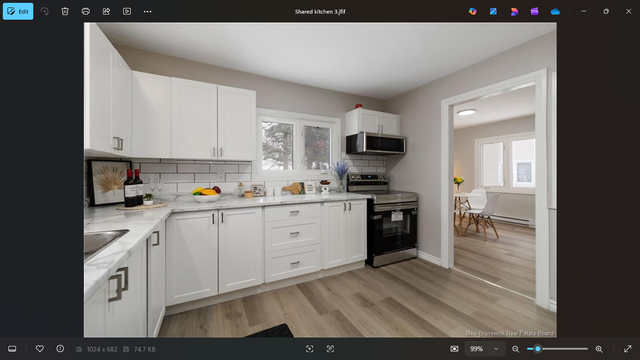Close the Photos window
This screenshot has height=360, width=640.
point(629,11)
